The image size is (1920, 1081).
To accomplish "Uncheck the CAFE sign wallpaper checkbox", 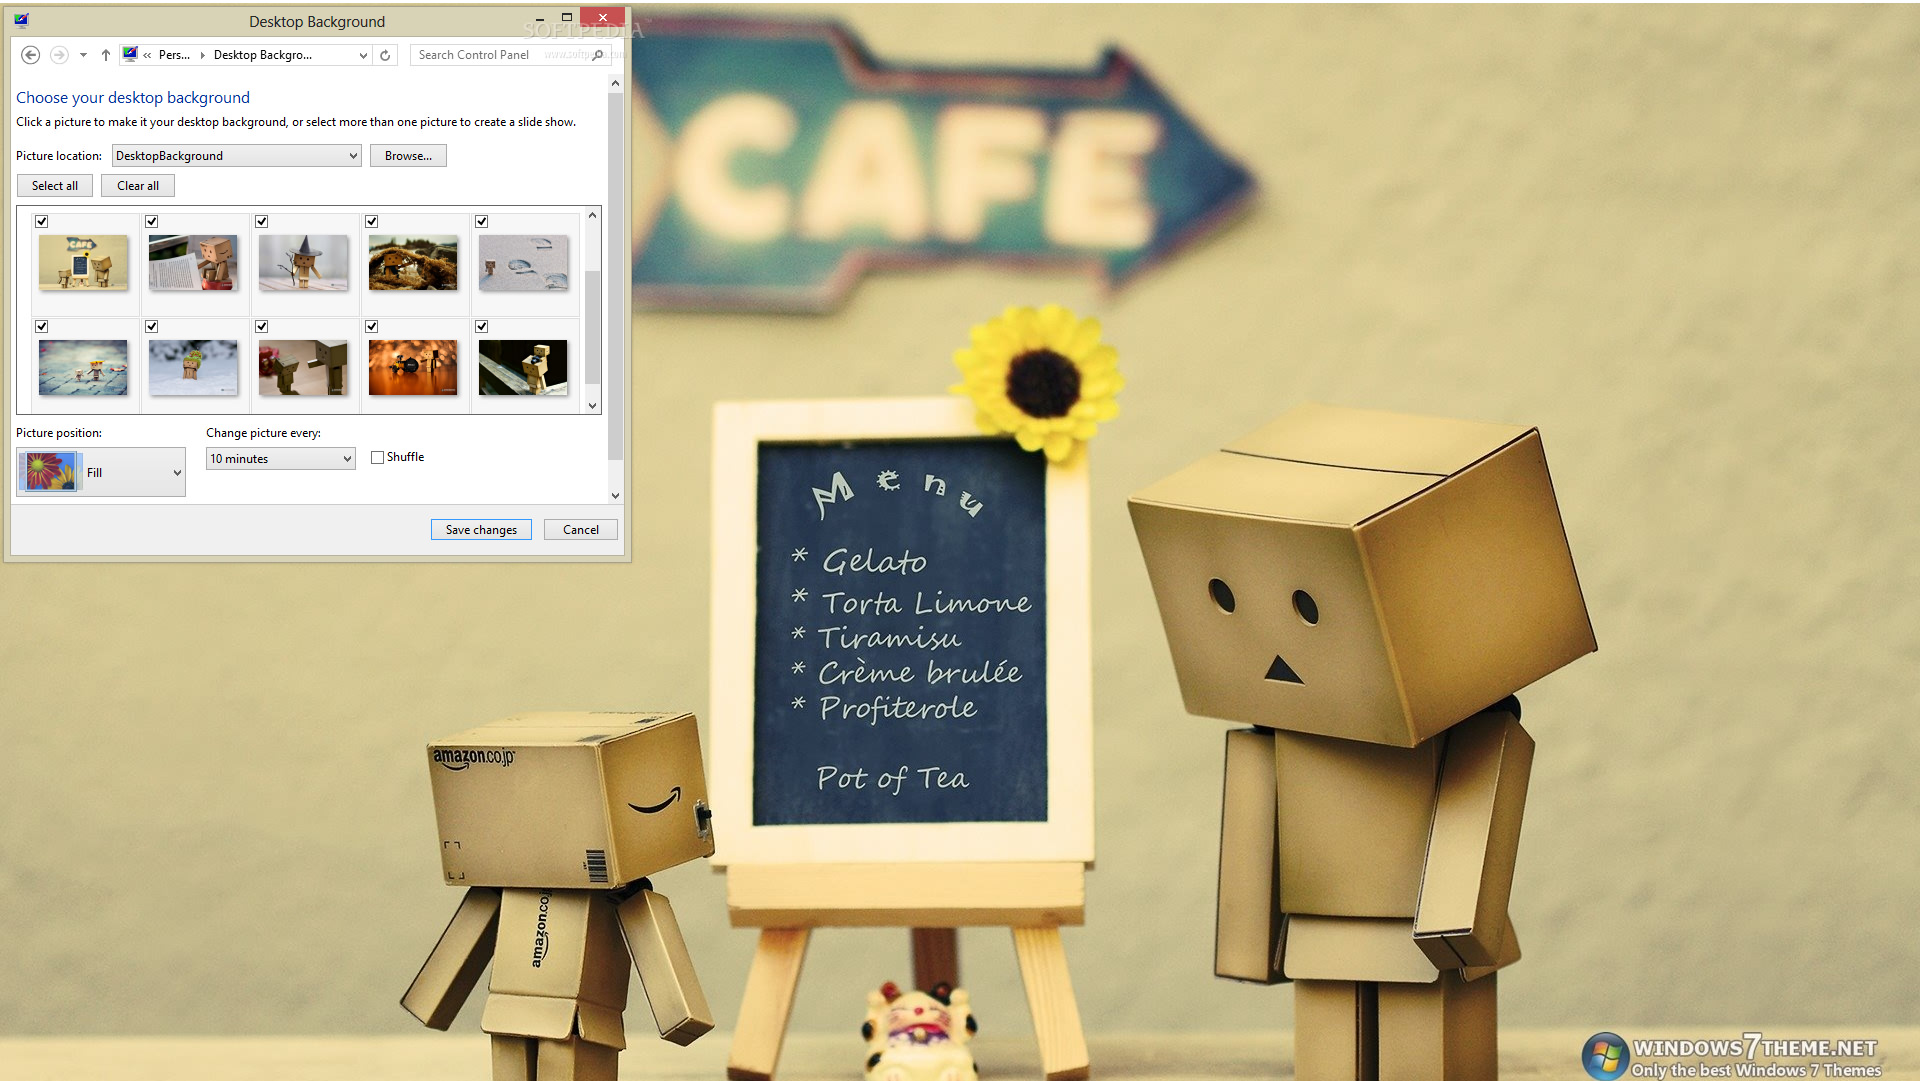I will tap(42, 222).
